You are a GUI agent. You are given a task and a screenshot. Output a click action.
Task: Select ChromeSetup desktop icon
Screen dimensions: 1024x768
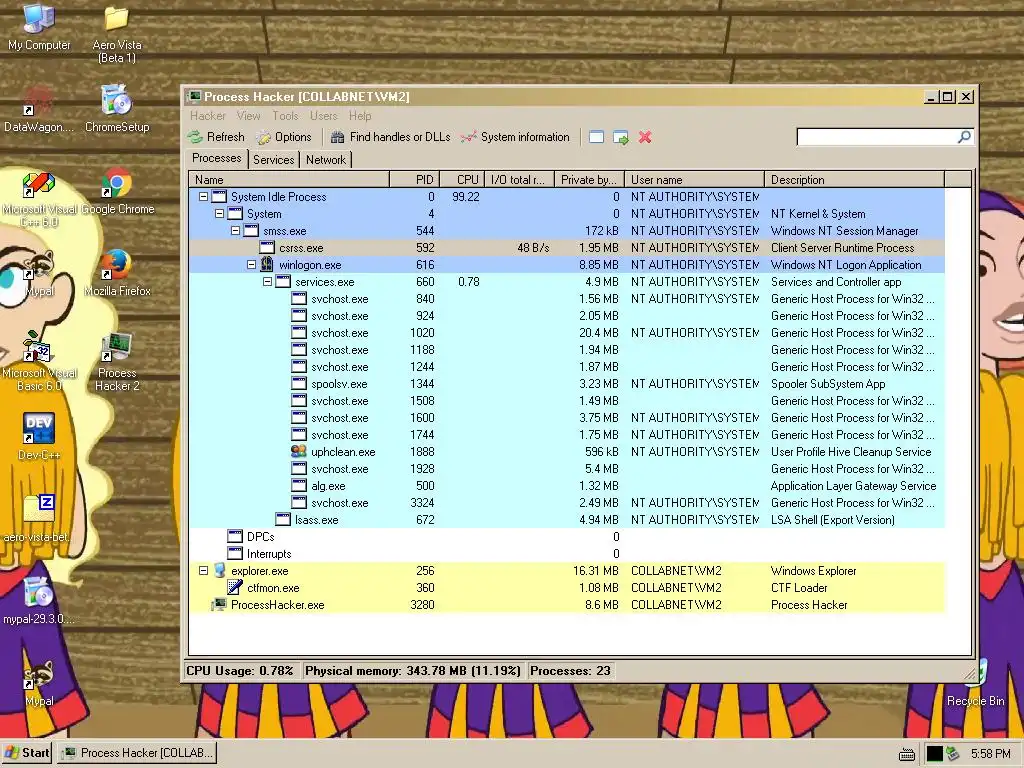click(117, 108)
